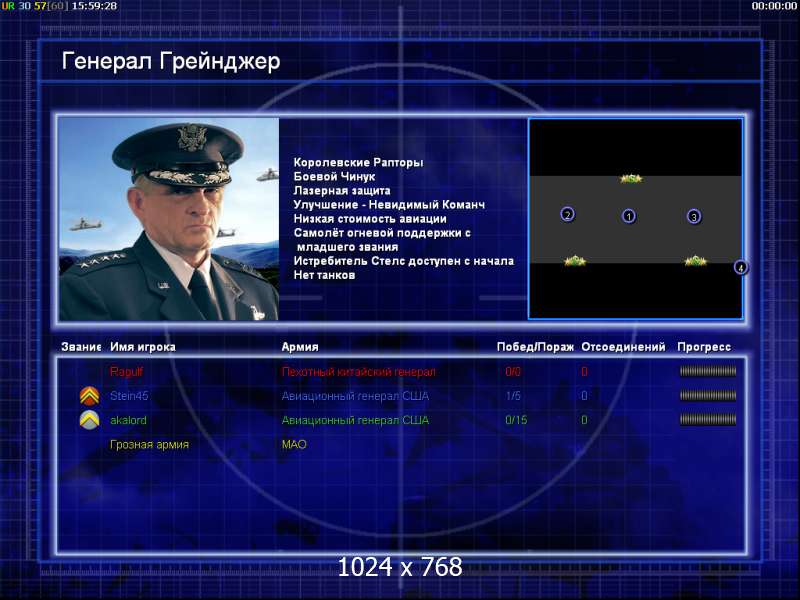
Task: Click Stein45's loading progress bar
Action: click(x=708, y=395)
